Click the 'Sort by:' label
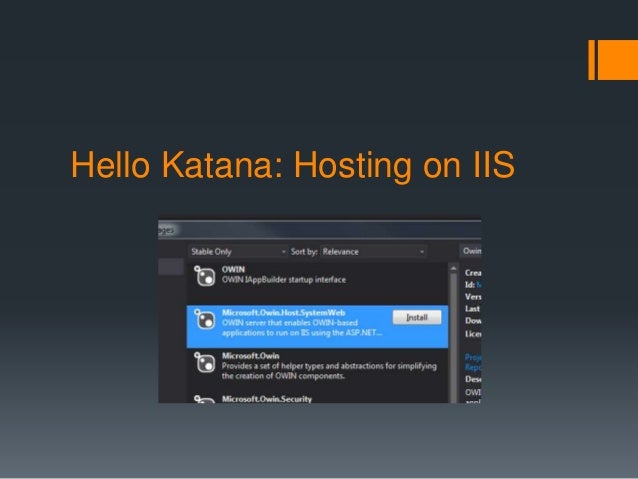The image size is (638, 479). [304, 252]
